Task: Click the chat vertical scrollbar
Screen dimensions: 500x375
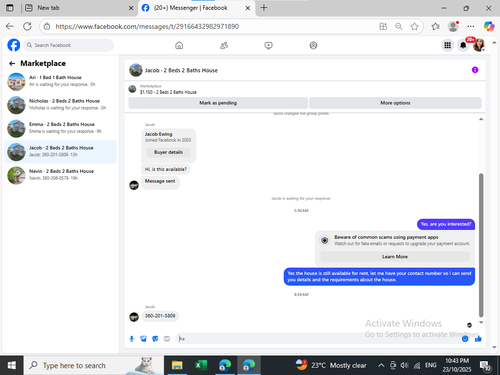Action: (481, 245)
